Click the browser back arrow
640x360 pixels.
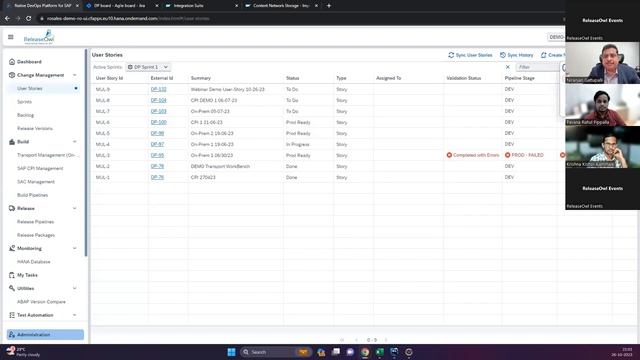point(7,18)
